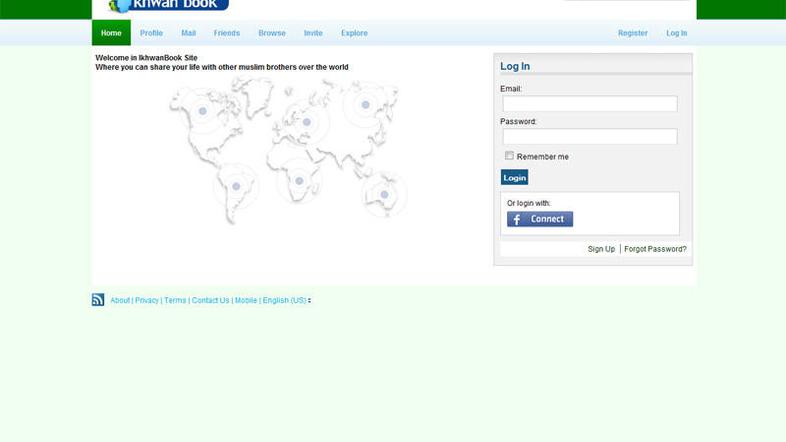Click the Ikhwan Book logo

[x=168, y=6]
